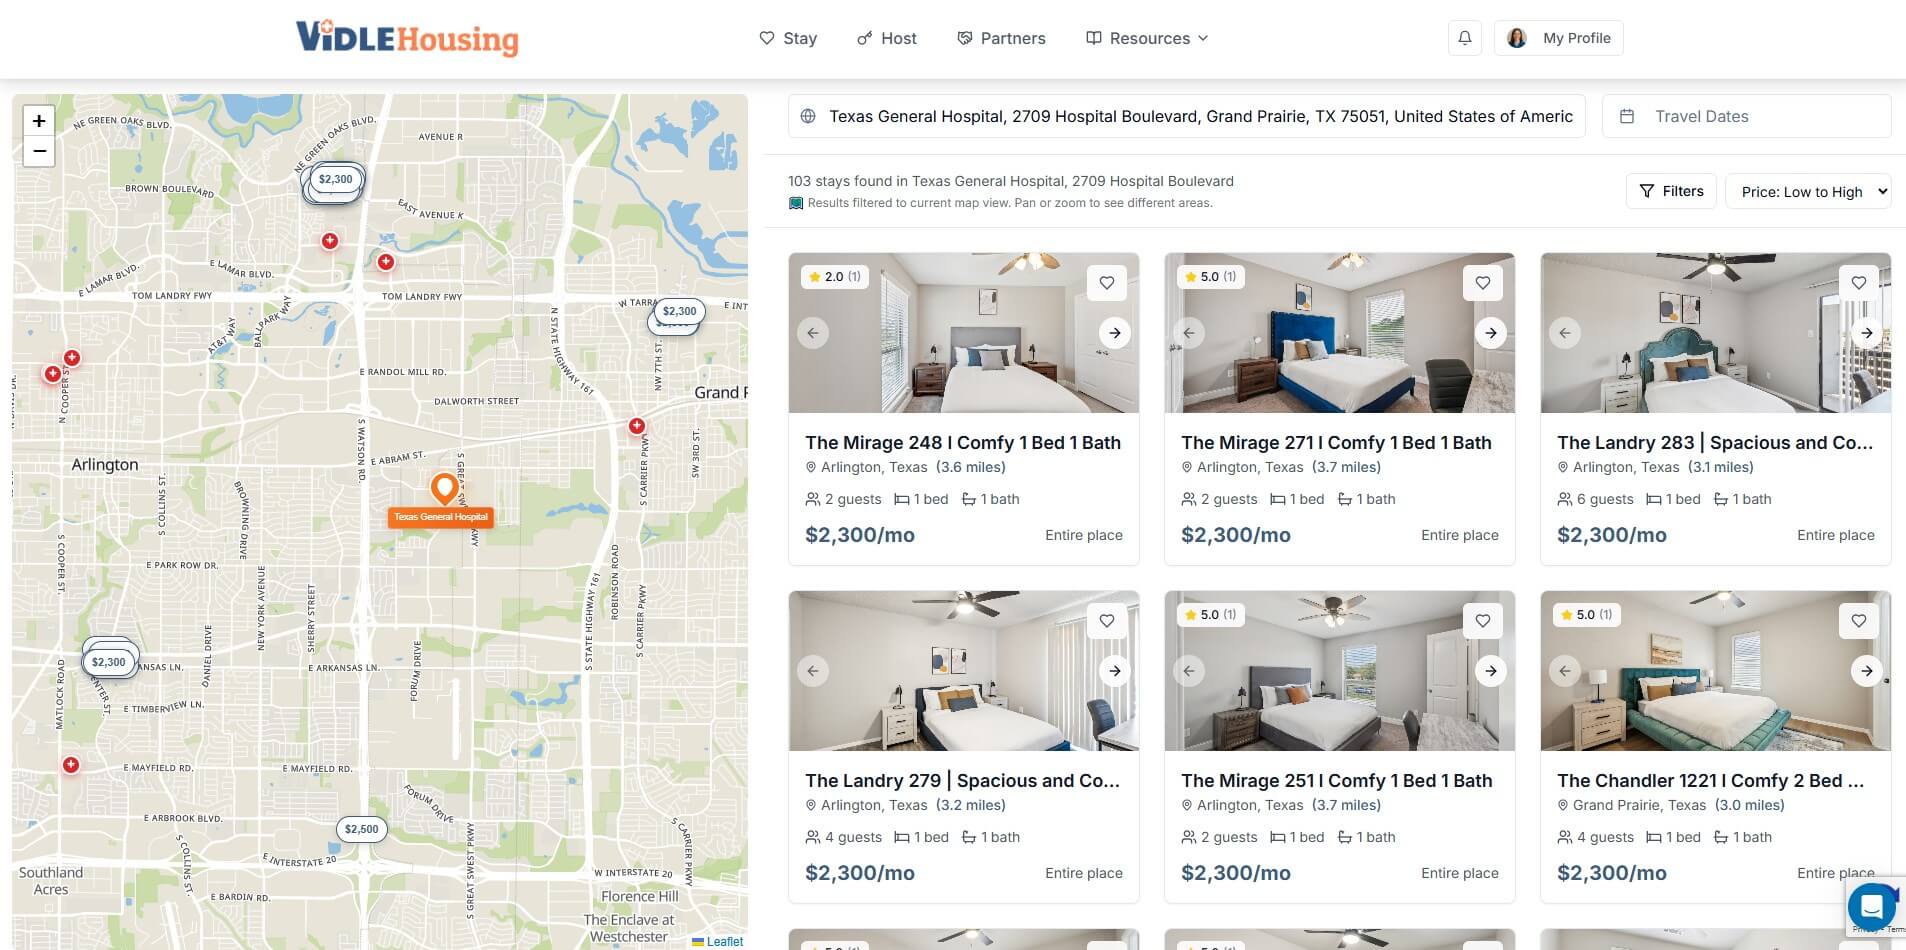The image size is (1906, 950).
Task: Open The Landry 279 listing photo
Action: 963,671
